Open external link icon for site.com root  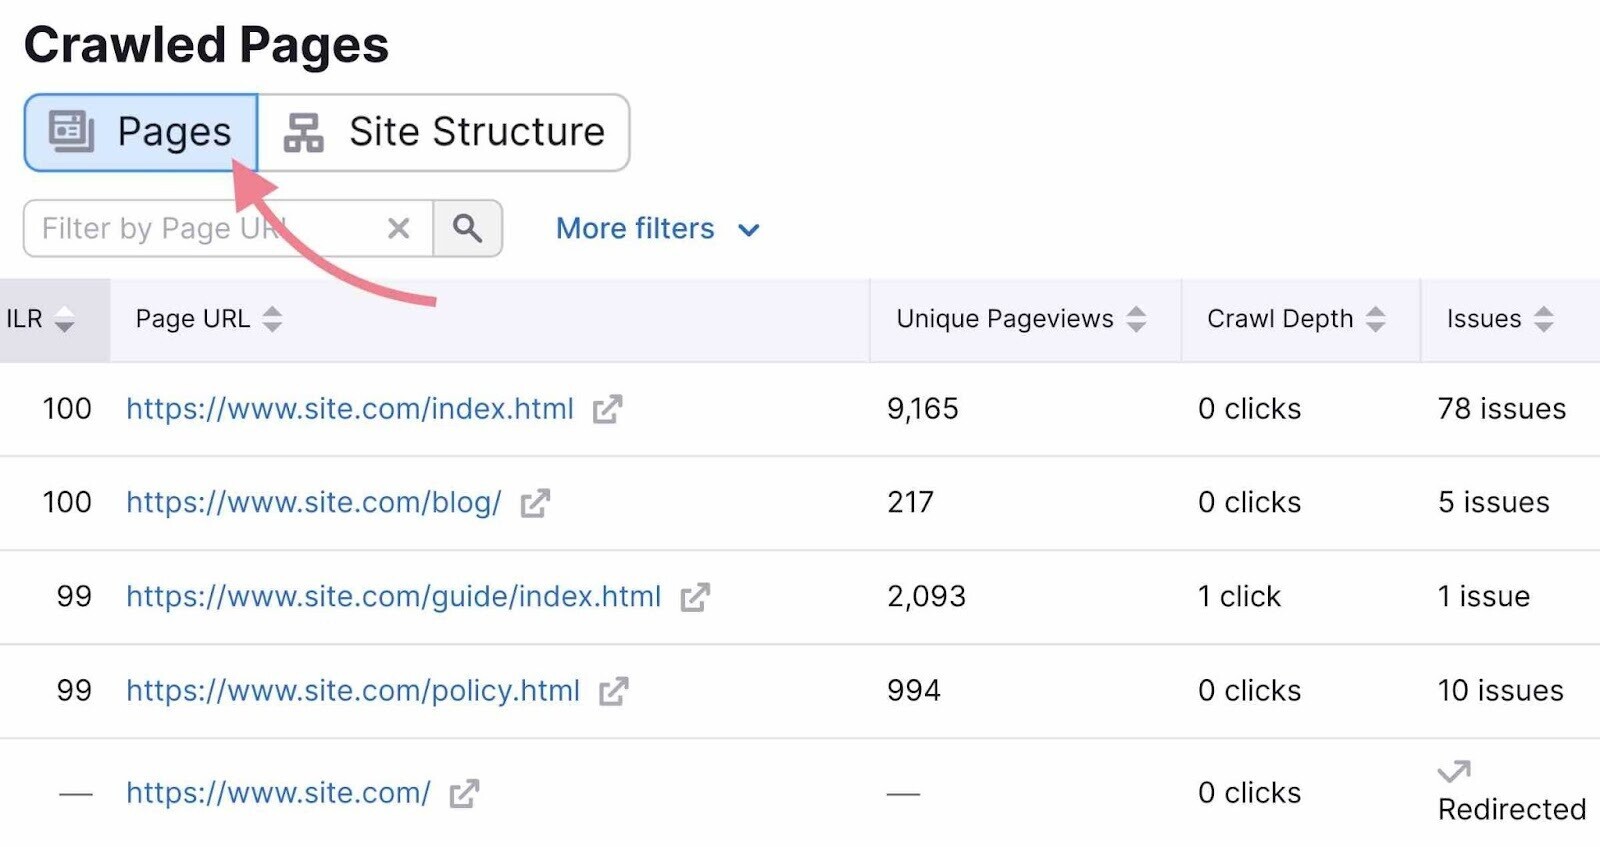click(x=464, y=794)
